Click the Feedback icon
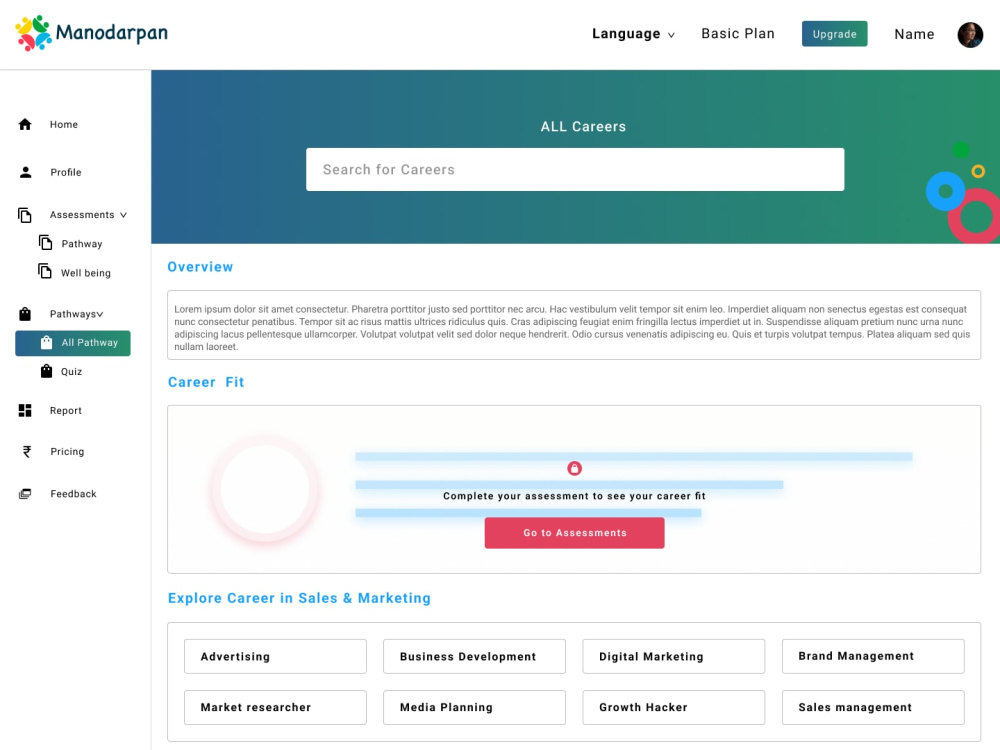The height and width of the screenshot is (750, 1000). pos(25,494)
